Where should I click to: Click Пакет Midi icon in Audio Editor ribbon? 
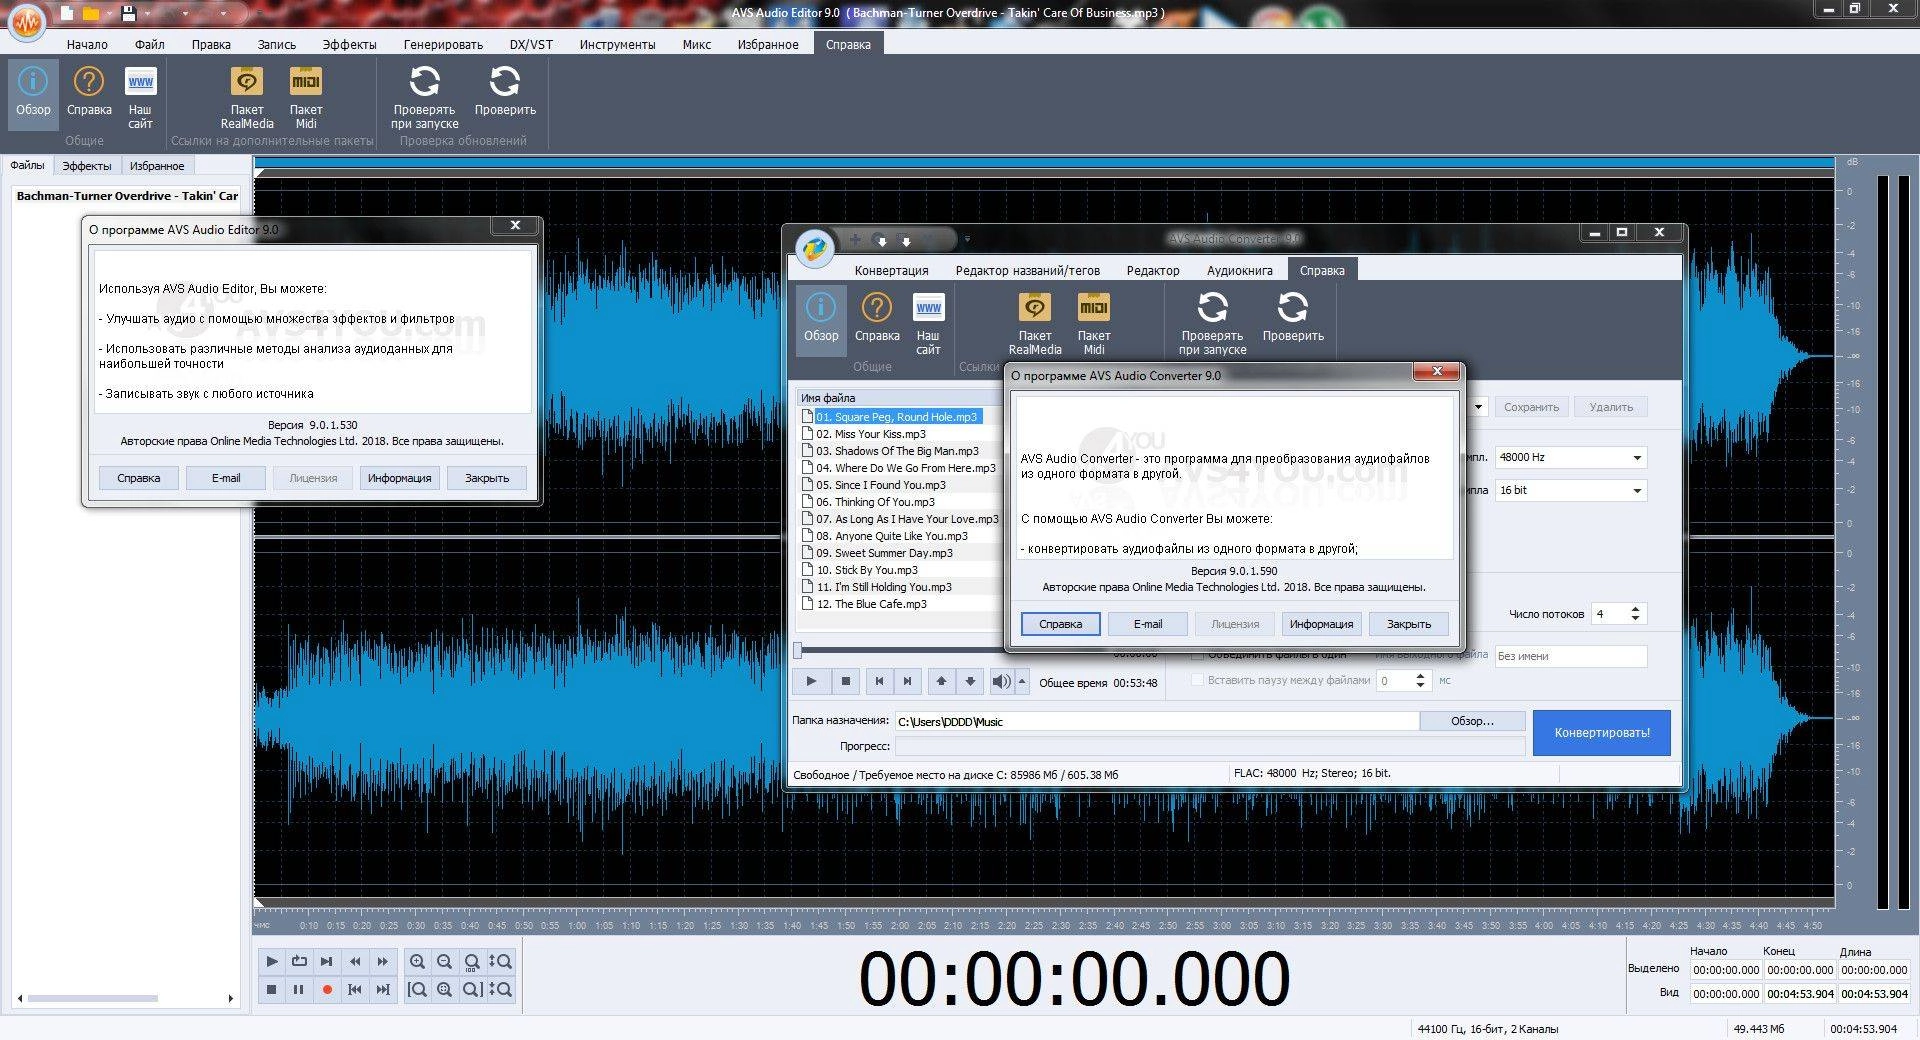pyautogui.click(x=306, y=97)
